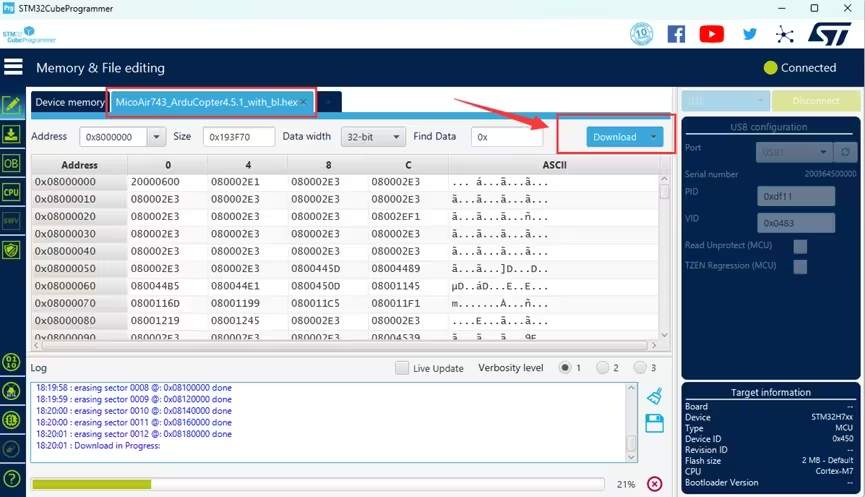
Task: Open the USB1 port dropdown
Action: (794, 152)
